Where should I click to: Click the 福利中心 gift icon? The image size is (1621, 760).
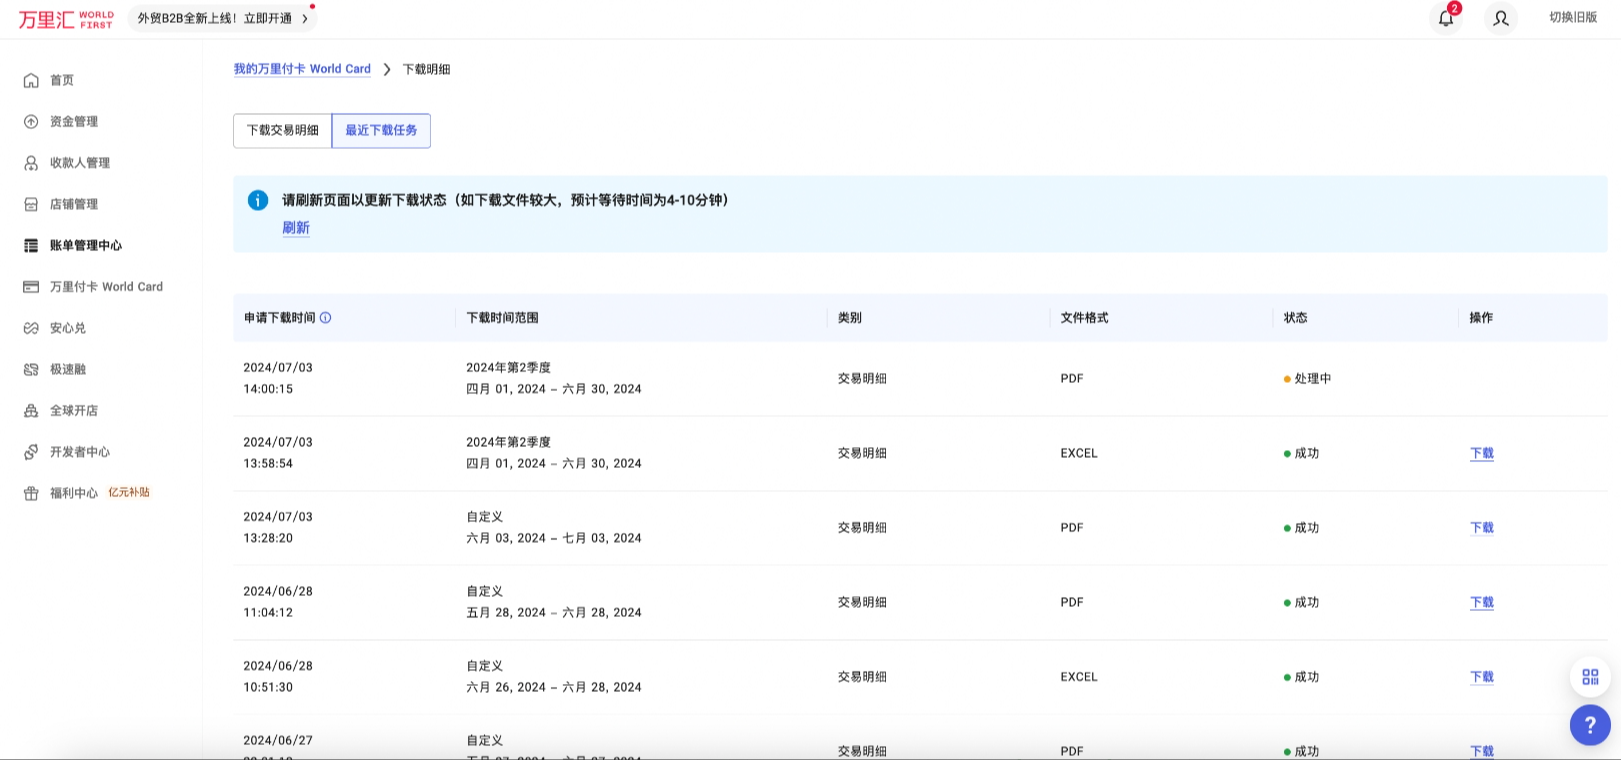tap(31, 493)
